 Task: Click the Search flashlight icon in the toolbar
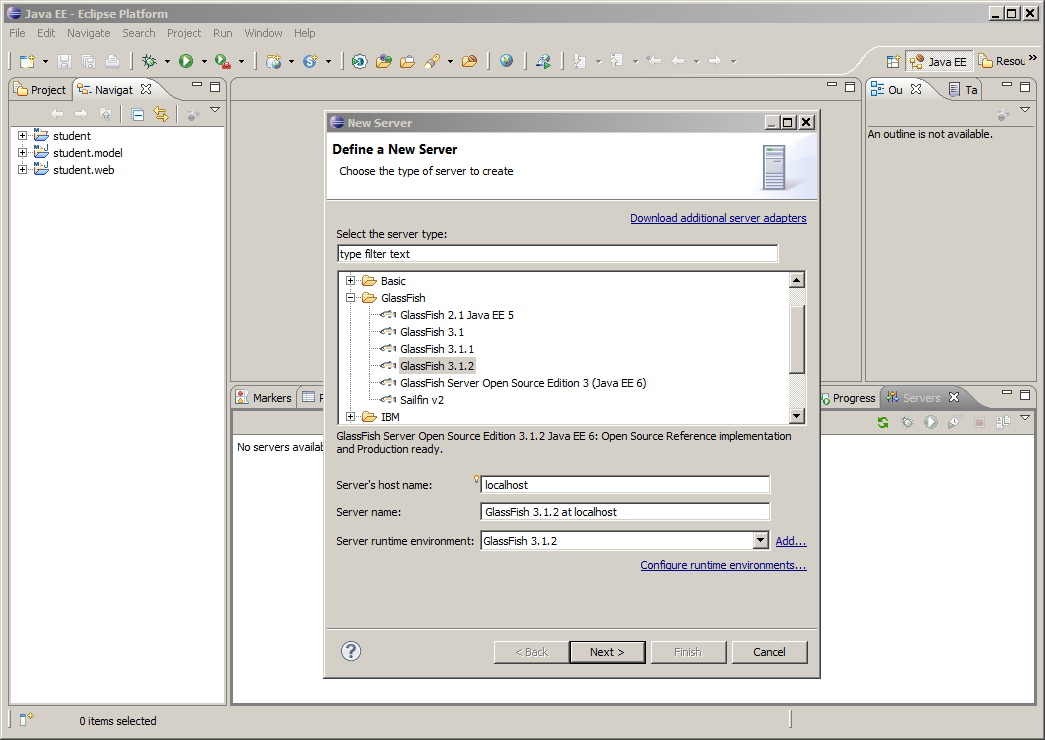[x=432, y=61]
